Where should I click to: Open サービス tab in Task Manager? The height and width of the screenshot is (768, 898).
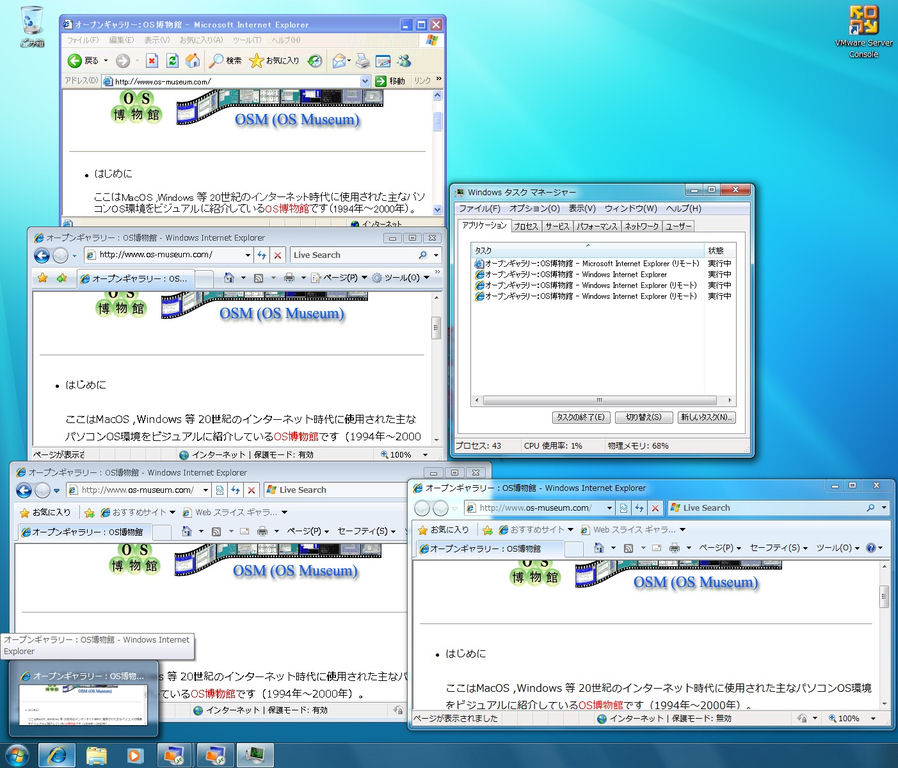pyautogui.click(x=557, y=226)
